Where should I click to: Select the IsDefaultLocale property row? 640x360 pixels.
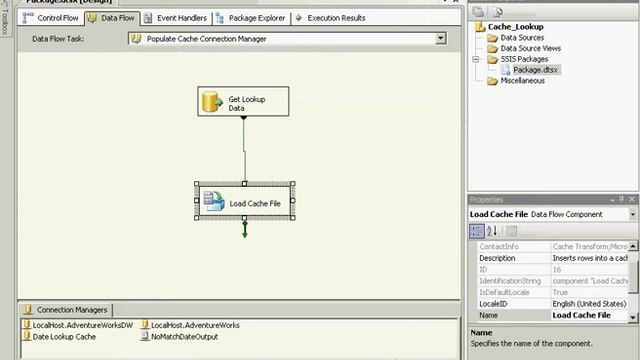tap(553, 292)
